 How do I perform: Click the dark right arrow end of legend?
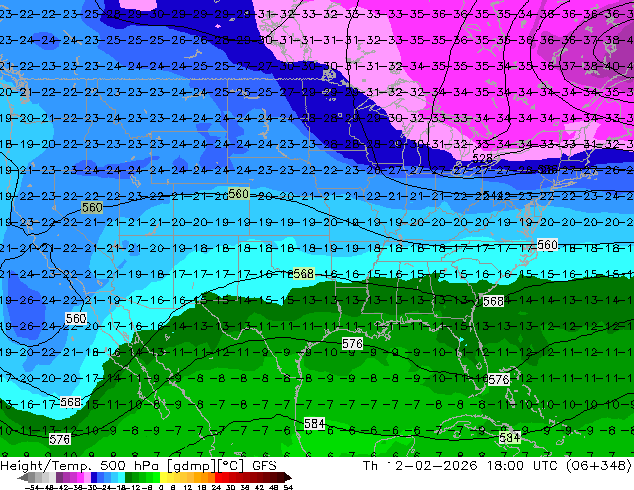tap(288, 477)
